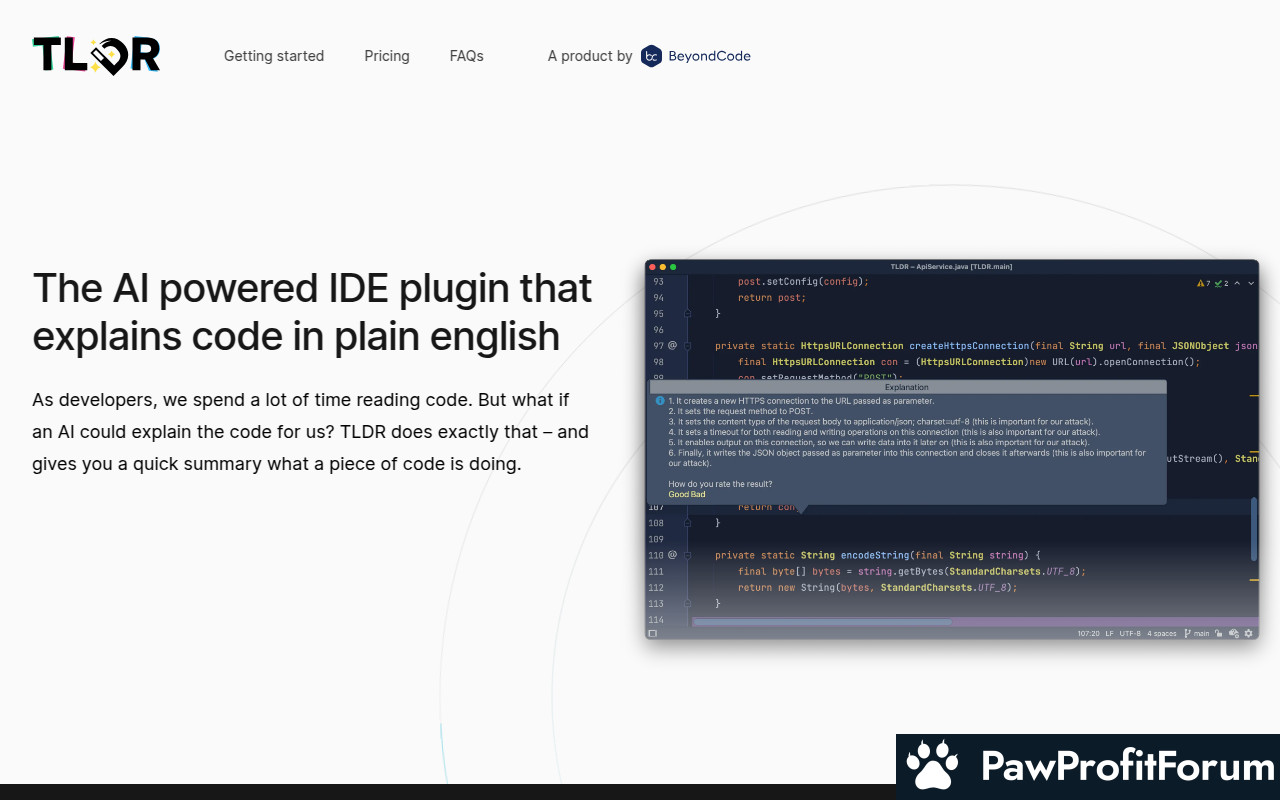Rate the explanation as Good

tap(678, 494)
